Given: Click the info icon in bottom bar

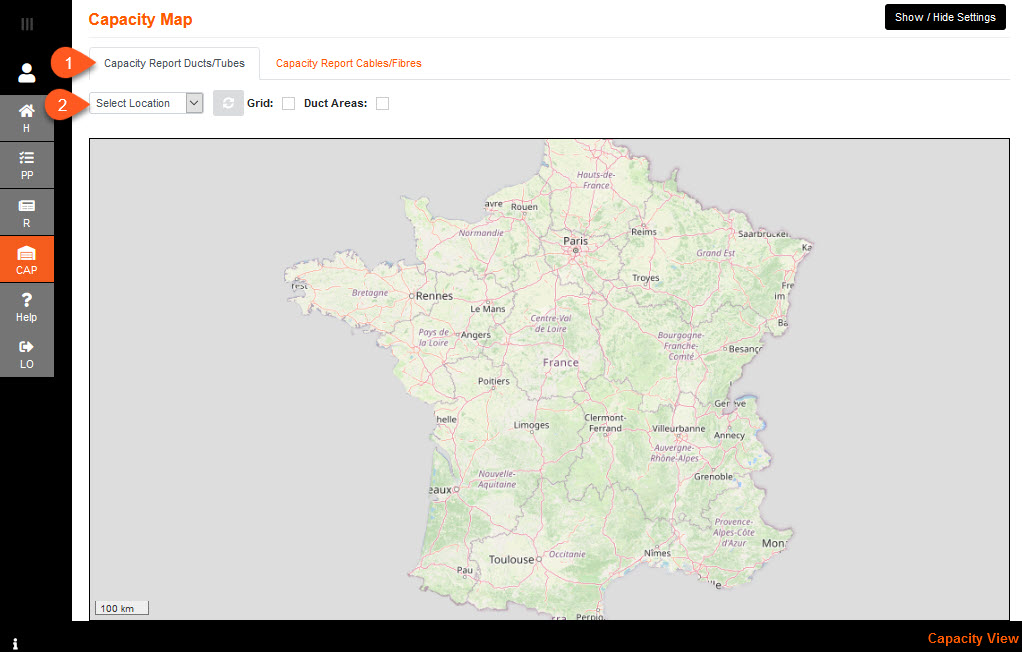Looking at the screenshot, I should pyautogui.click(x=16, y=643).
